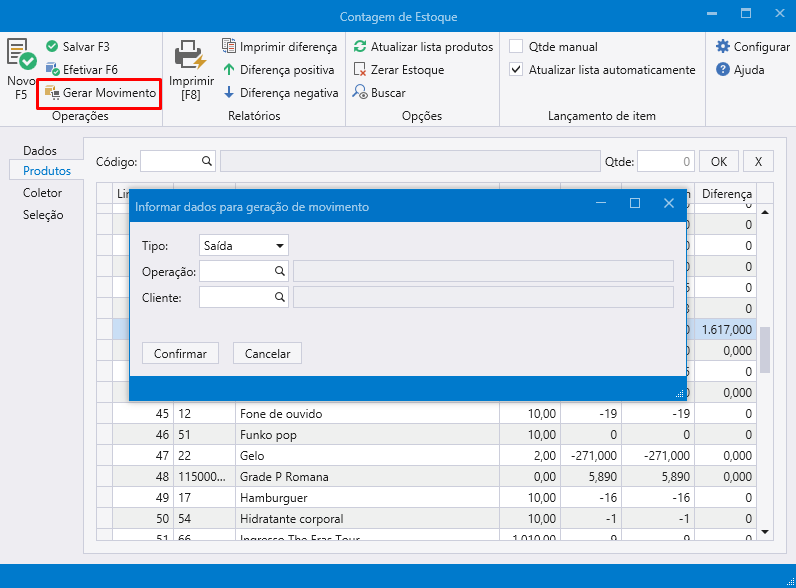Viewport: 796px width, 588px height.
Task: Click Atualizar lista produtos refresh icon
Action: coord(360,47)
